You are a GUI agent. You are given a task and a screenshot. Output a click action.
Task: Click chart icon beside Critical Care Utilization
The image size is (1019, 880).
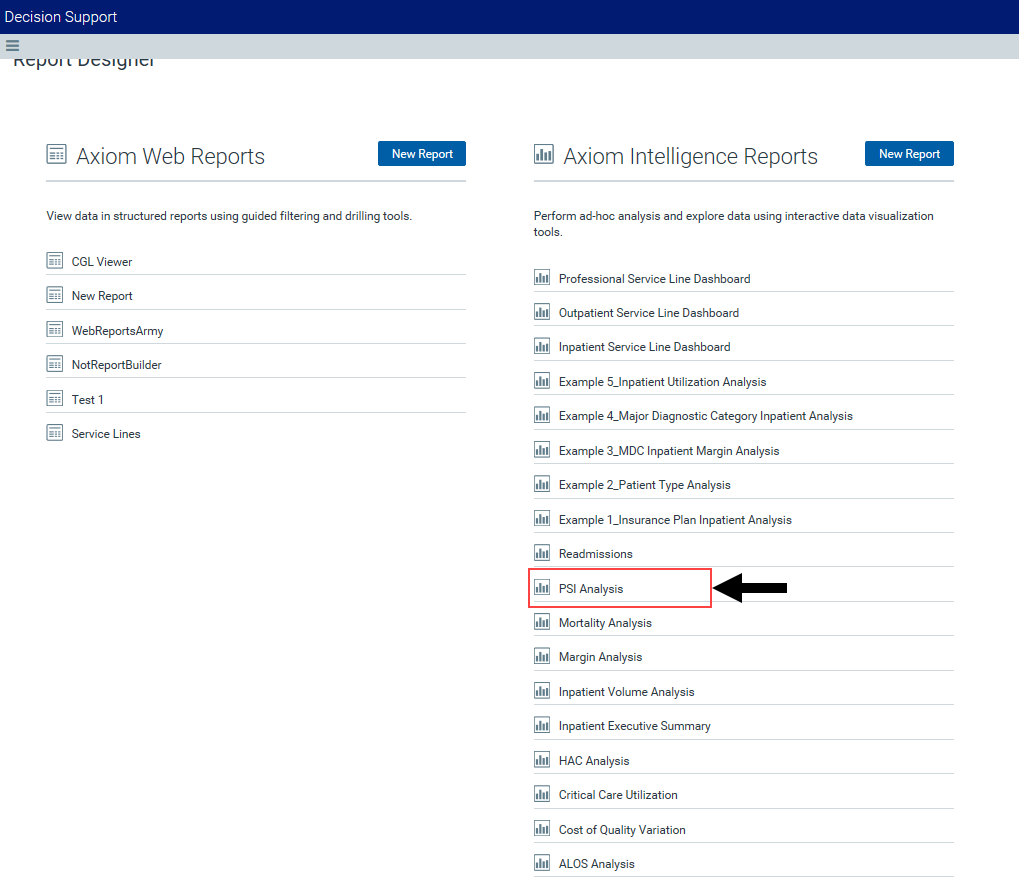pyautogui.click(x=542, y=794)
